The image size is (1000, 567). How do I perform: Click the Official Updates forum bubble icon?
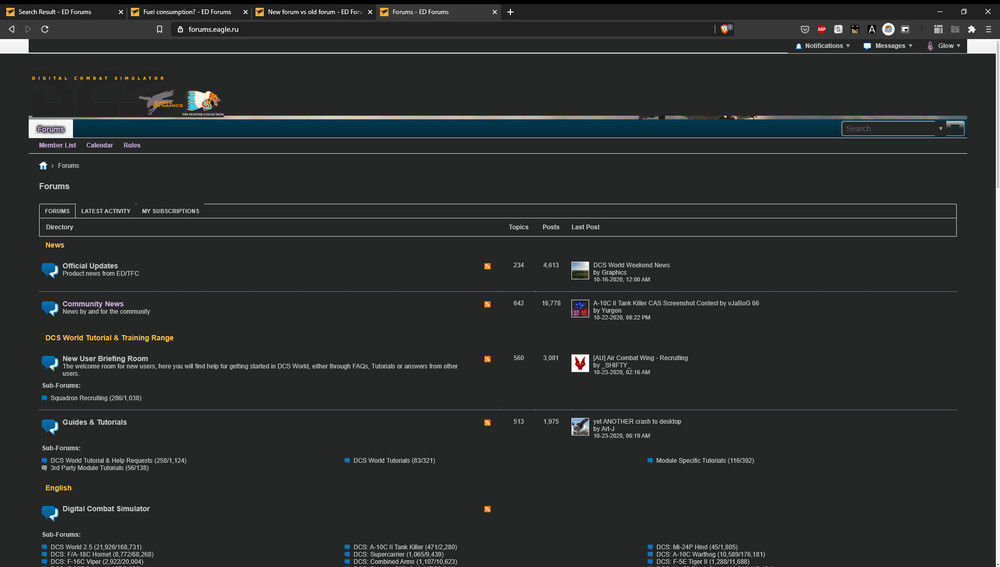tap(50, 270)
